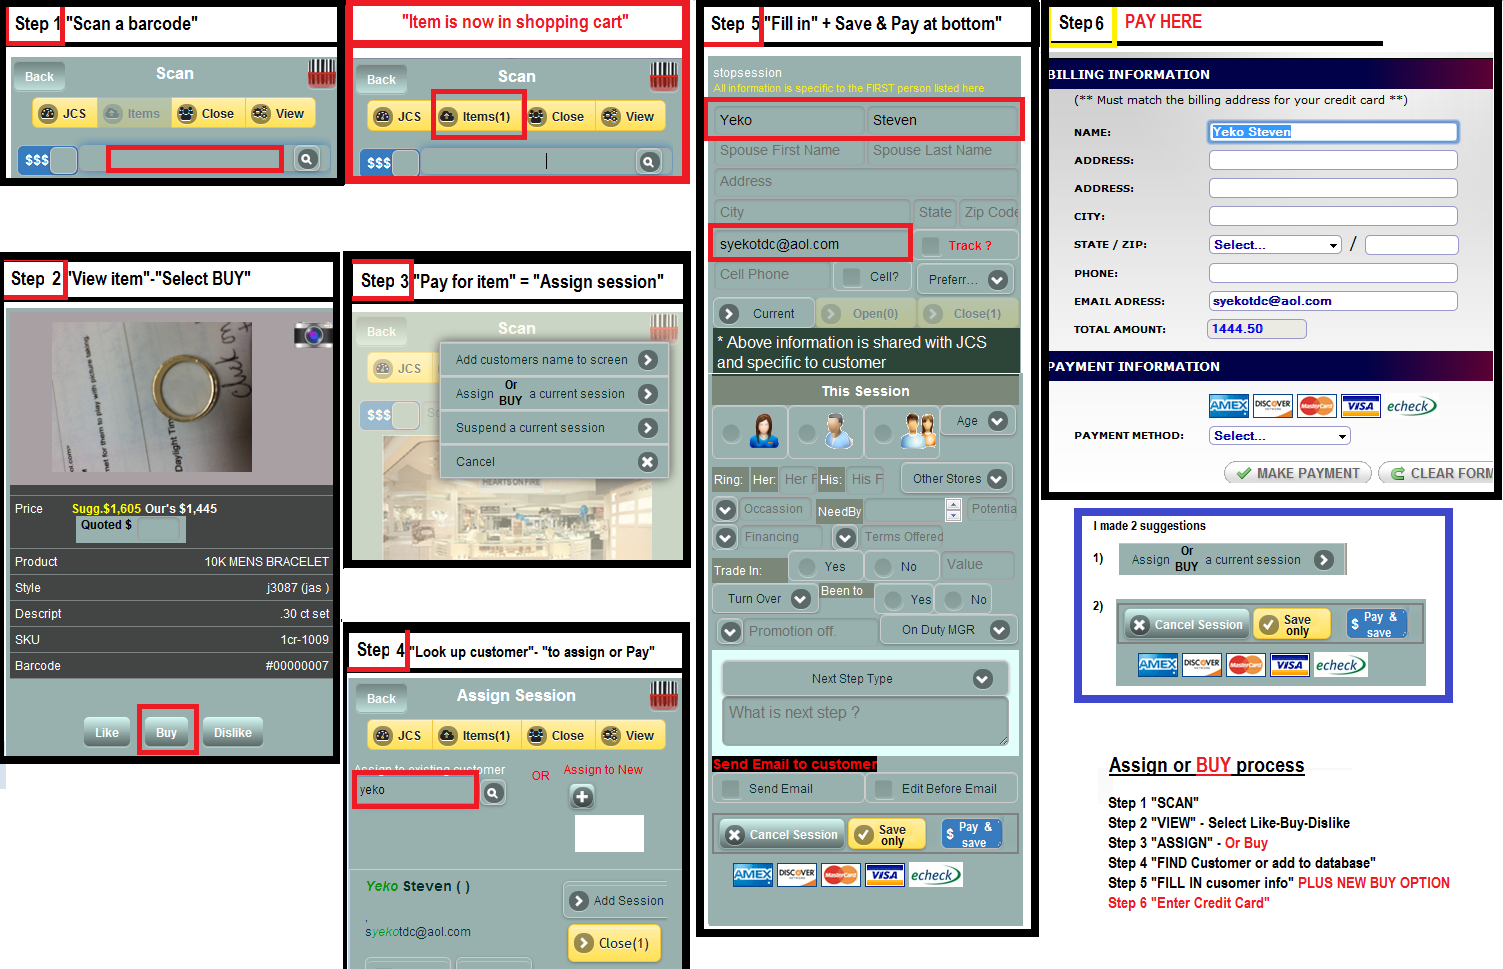Viewport: 1503px width, 969px height.
Task: Check the Track ? checkbox
Action: pyautogui.click(x=931, y=245)
